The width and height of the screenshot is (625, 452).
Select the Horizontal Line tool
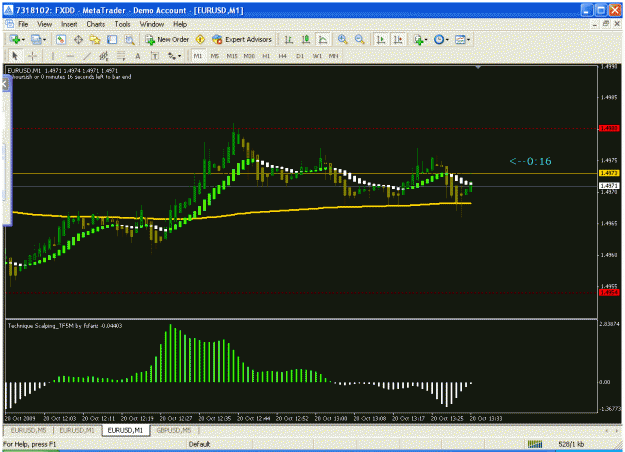click(x=70, y=56)
